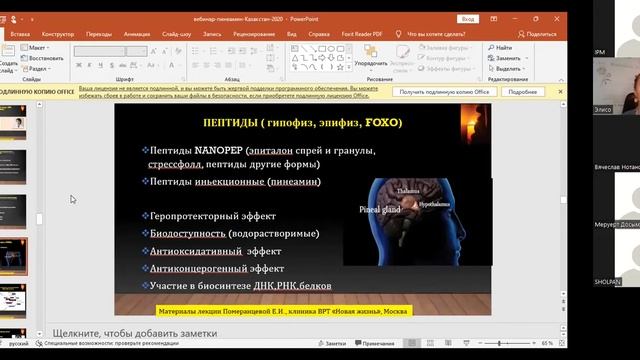
Task: Open the Конструктор ribbon tab
Action: tap(58, 34)
